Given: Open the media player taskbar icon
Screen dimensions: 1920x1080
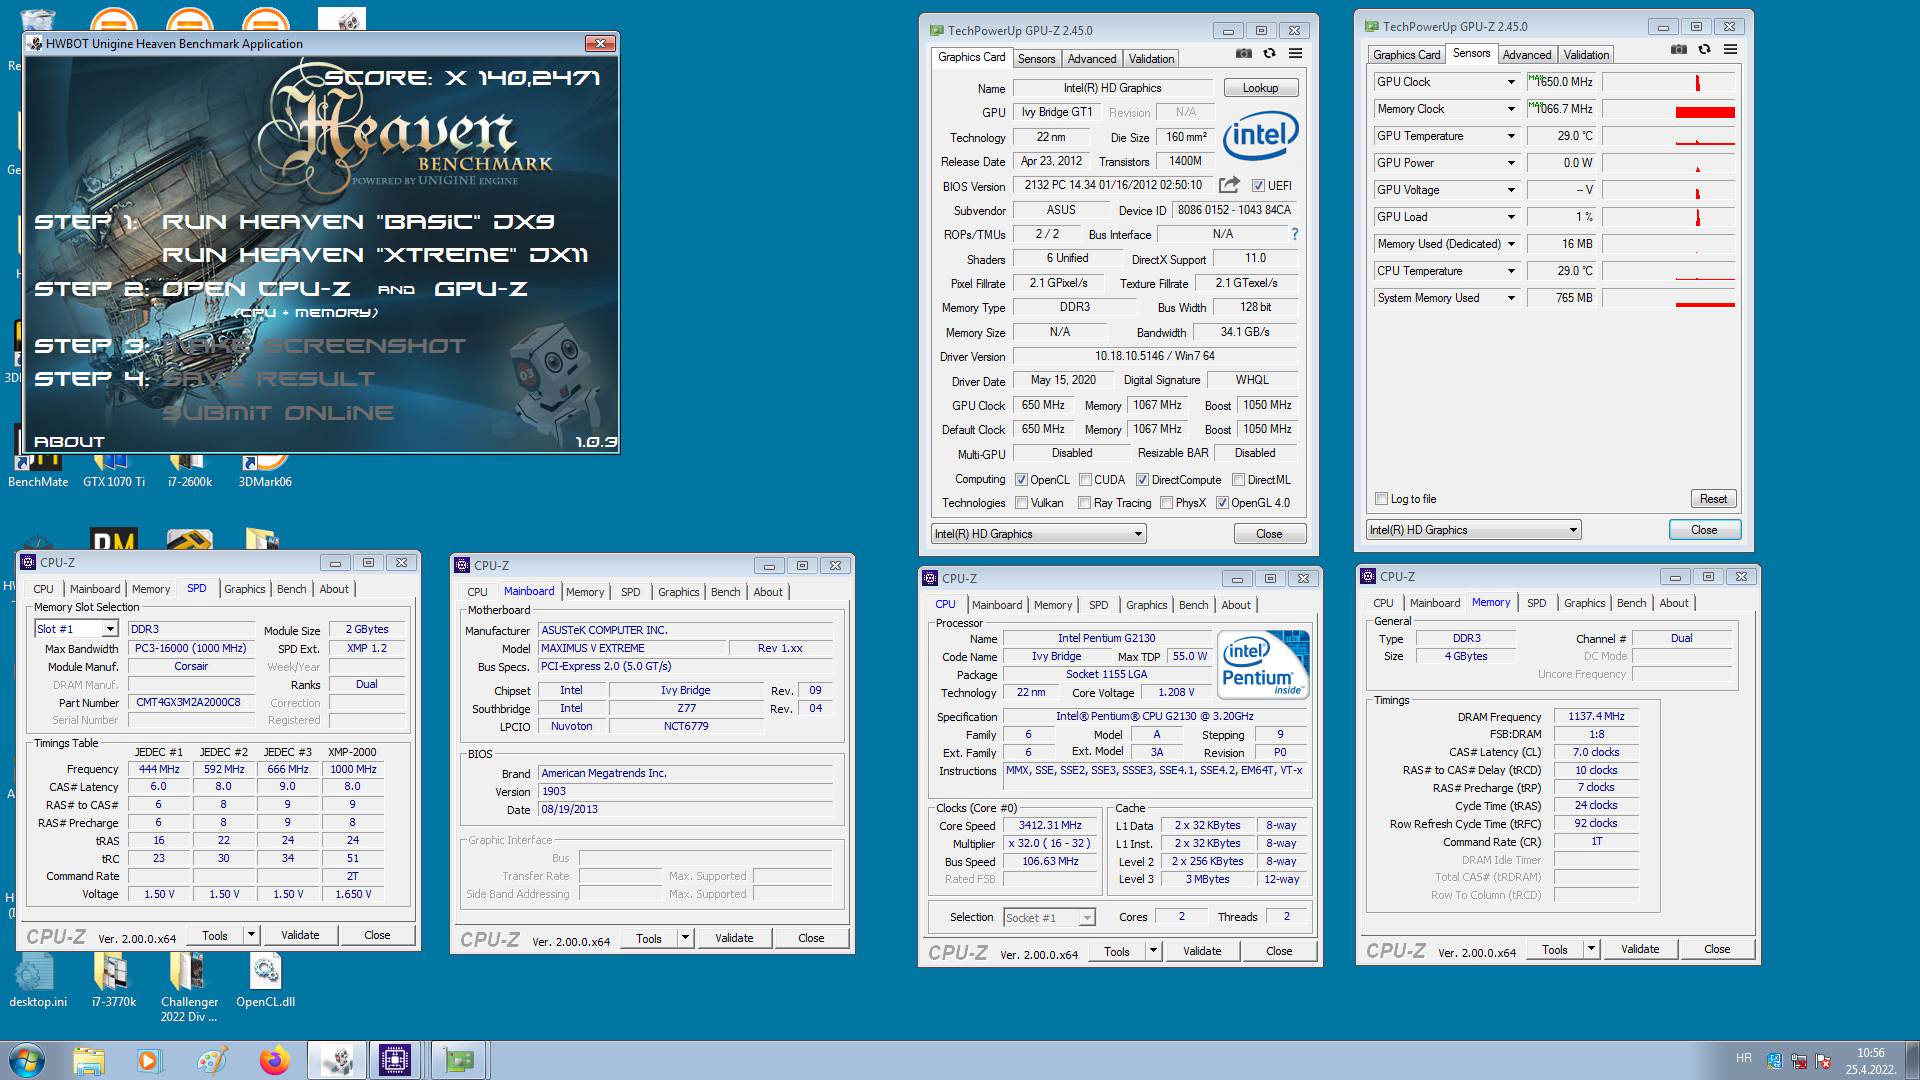Looking at the screenshot, I should click(x=149, y=1060).
